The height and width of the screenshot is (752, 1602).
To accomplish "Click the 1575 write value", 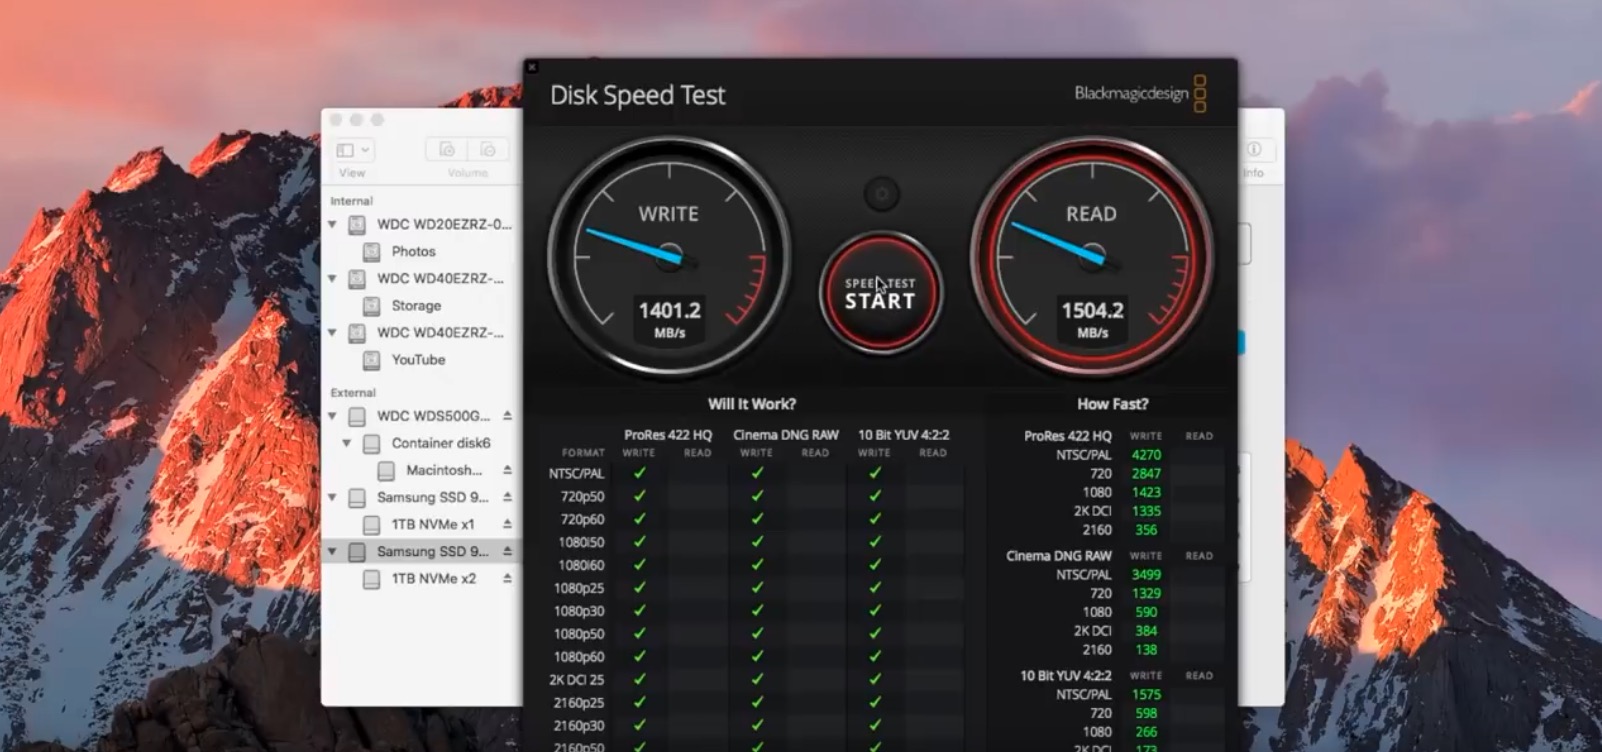I will pyautogui.click(x=1146, y=694).
